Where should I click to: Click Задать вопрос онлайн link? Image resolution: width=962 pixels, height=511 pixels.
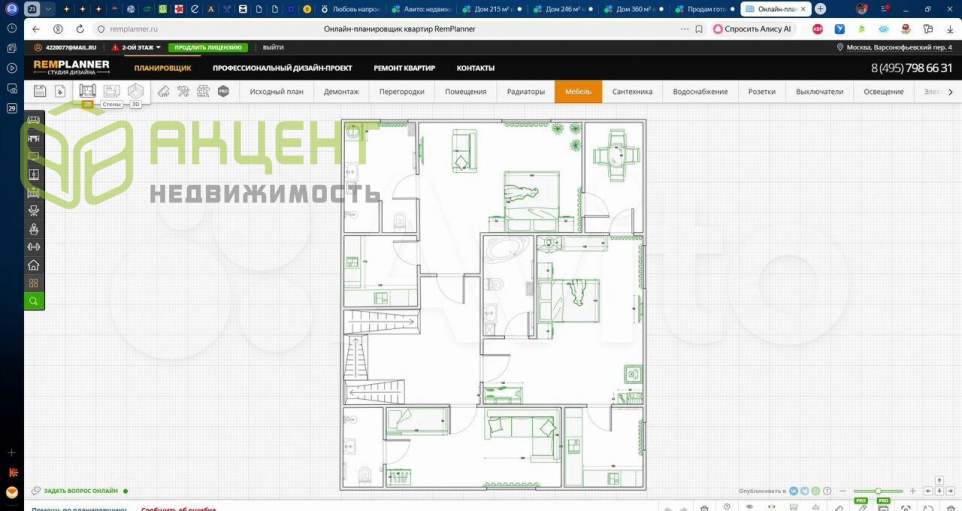pos(80,491)
